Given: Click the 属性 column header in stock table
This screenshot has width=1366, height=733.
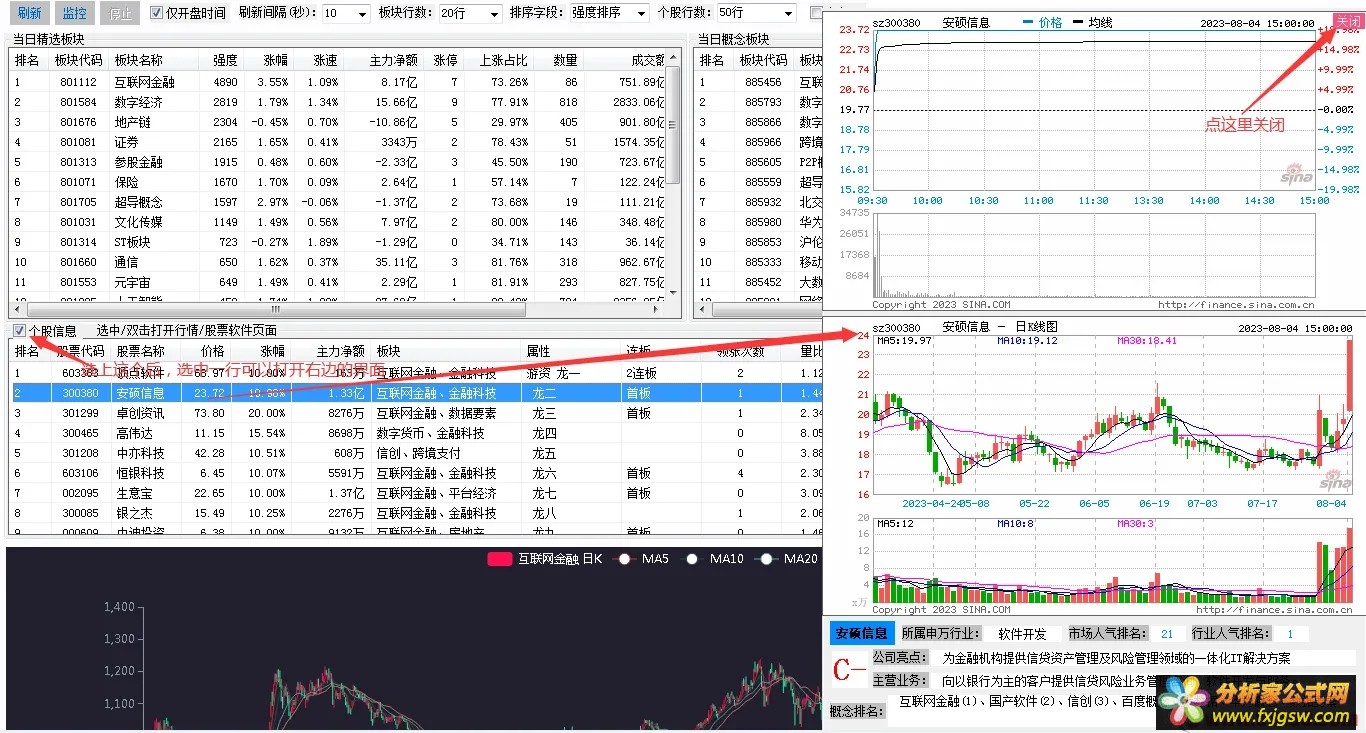Looking at the screenshot, I should (x=570, y=351).
